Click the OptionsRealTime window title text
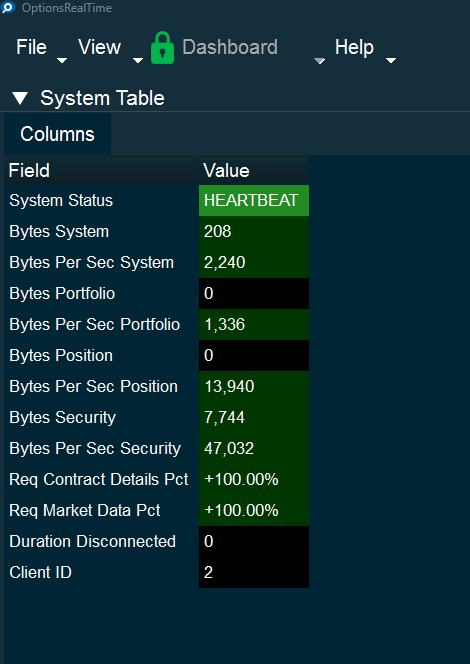 (x=67, y=8)
